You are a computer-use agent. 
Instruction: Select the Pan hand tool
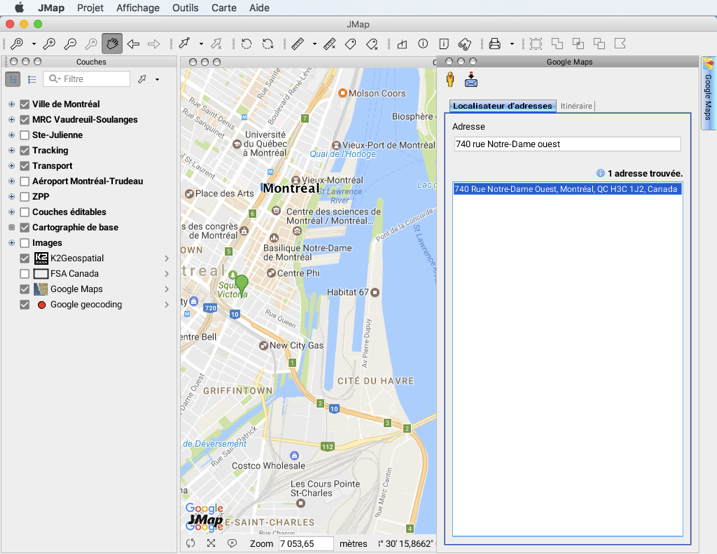(x=111, y=44)
